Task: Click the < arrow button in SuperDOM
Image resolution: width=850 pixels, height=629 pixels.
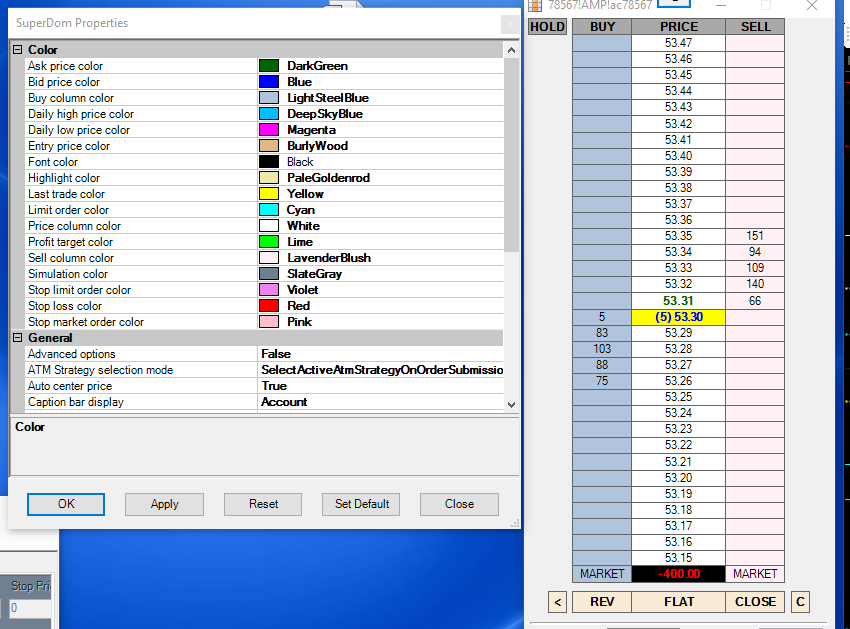Action: [557, 602]
